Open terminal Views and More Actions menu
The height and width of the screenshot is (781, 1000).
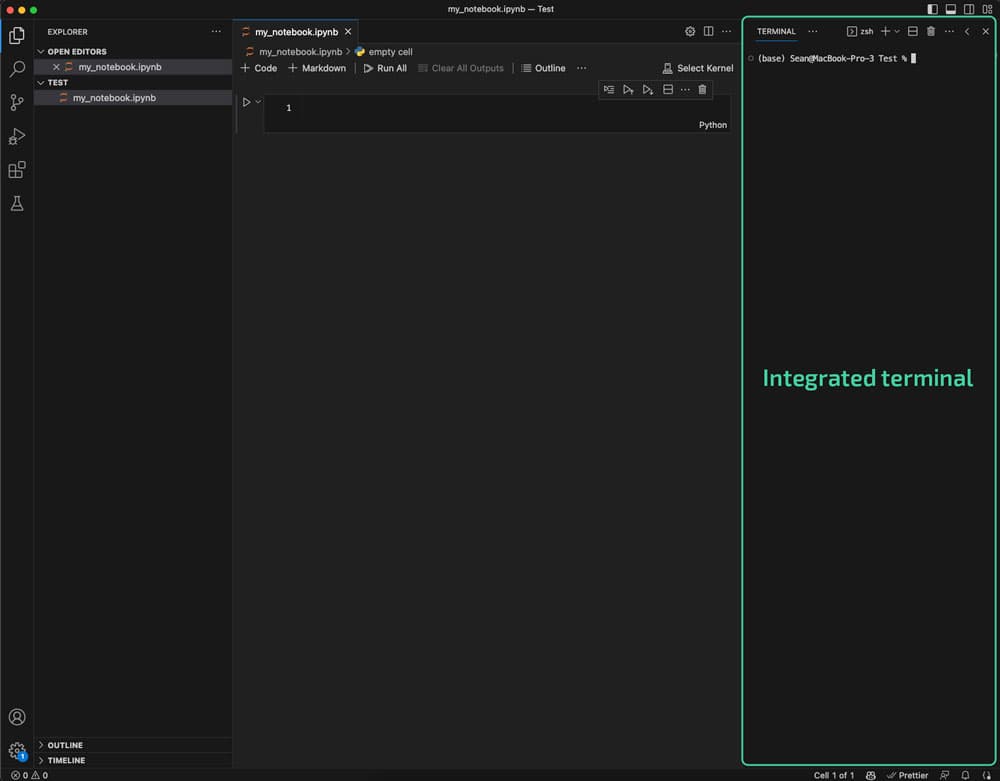950,31
